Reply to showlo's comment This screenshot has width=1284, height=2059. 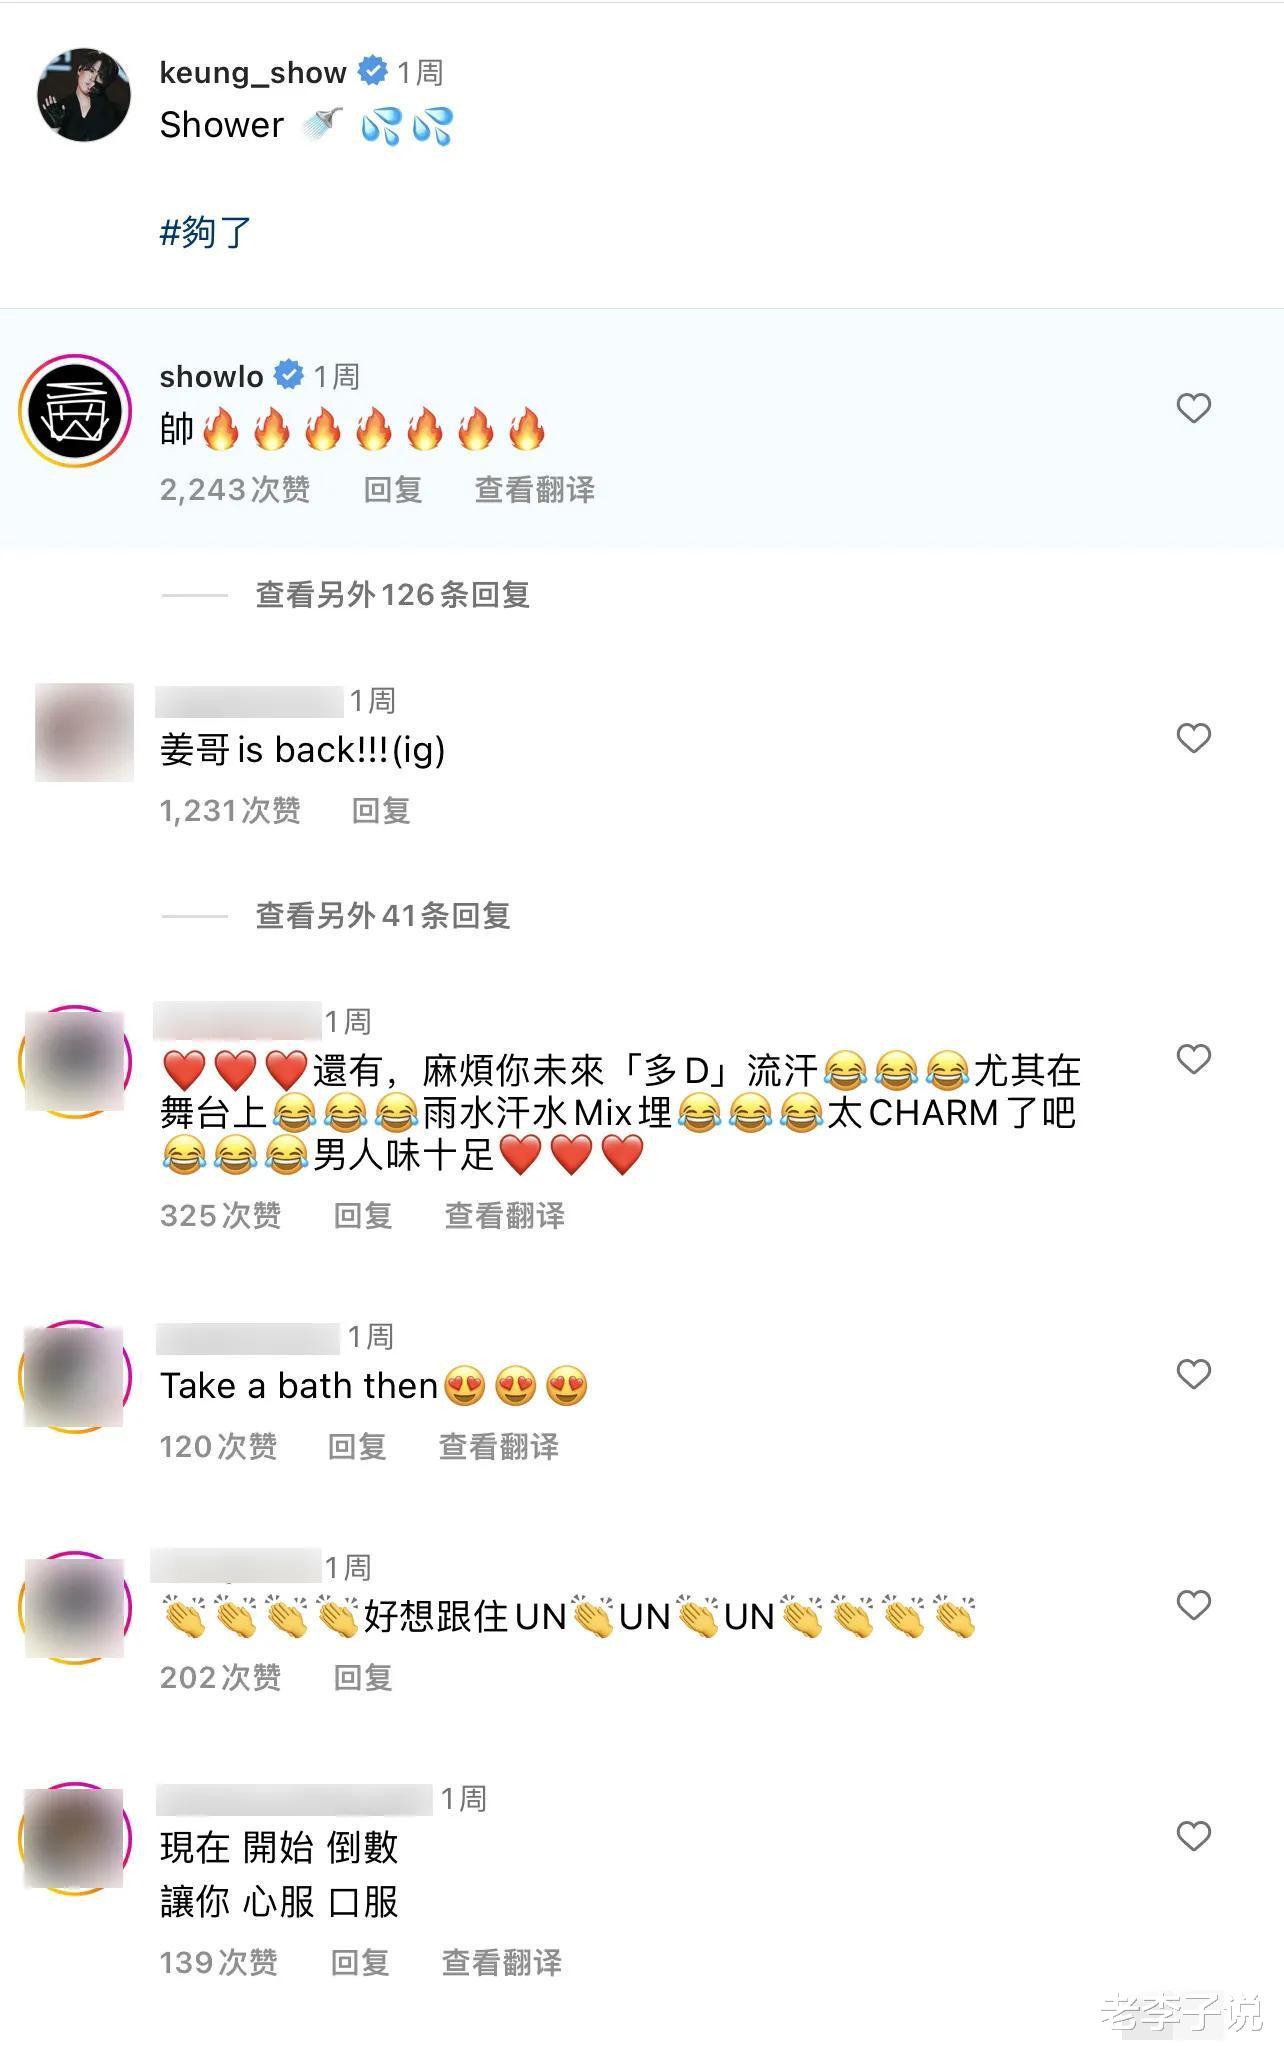click(x=393, y=490)
